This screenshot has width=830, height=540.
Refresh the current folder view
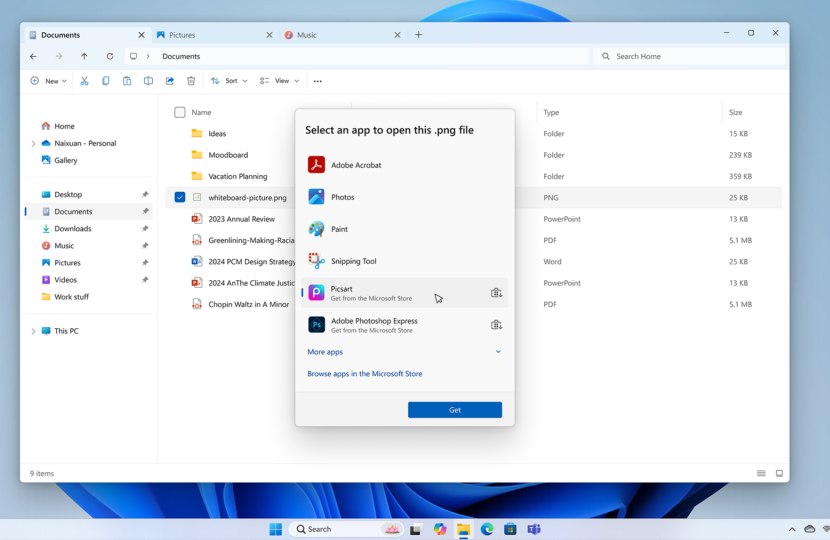[110, 56]
